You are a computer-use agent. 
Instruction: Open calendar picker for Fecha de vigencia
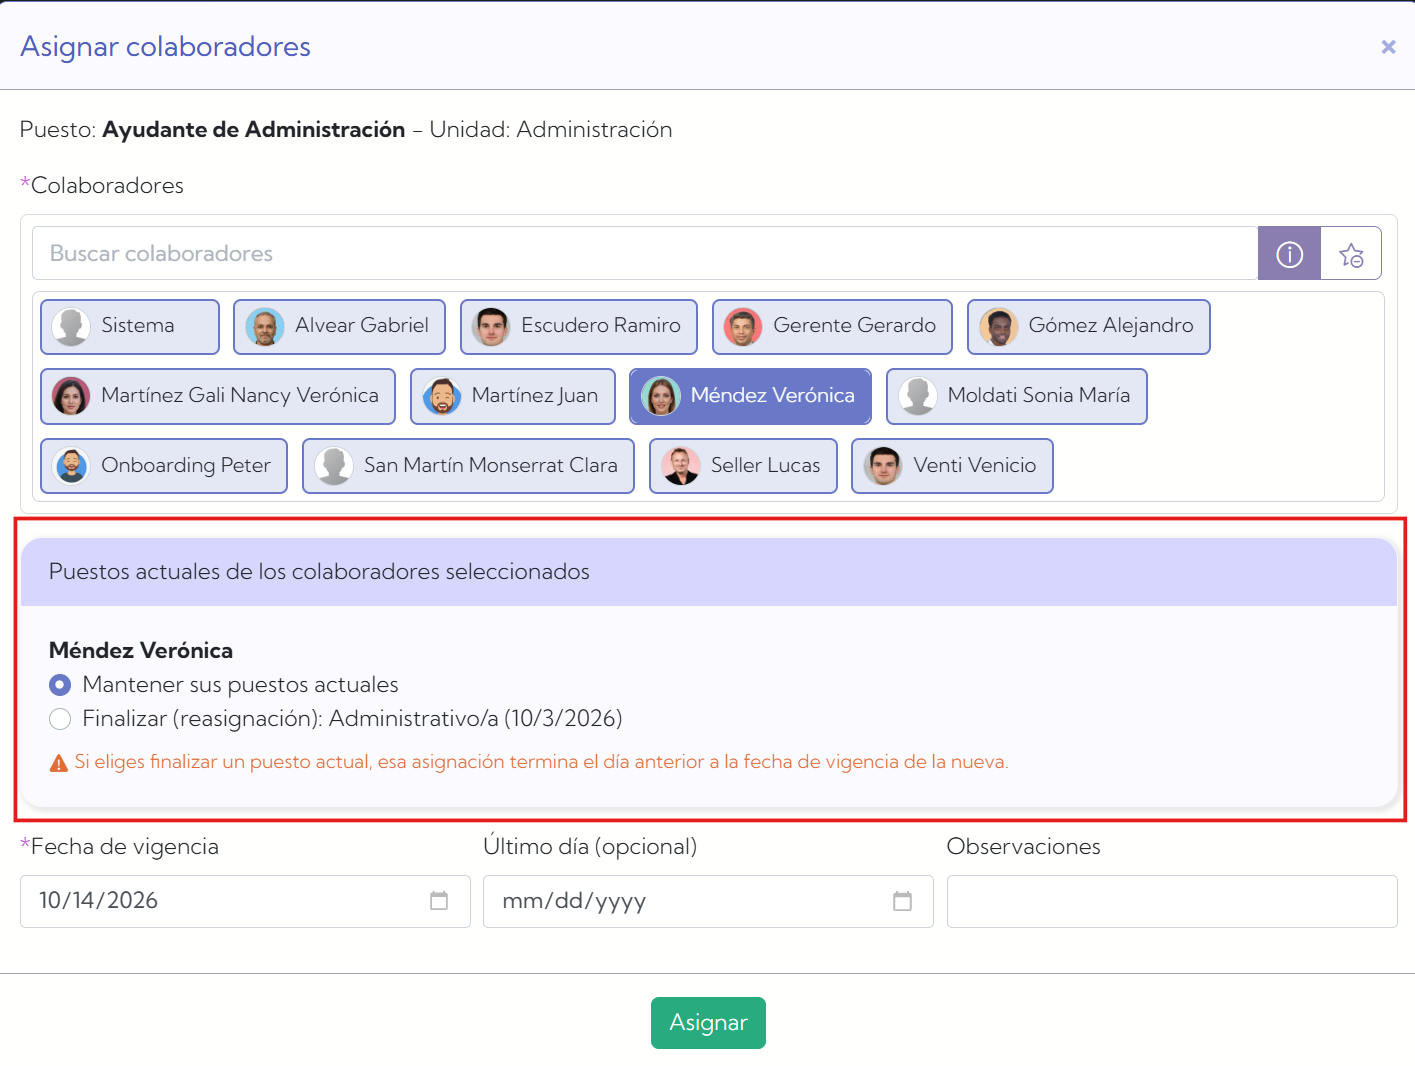click(439, 901)
